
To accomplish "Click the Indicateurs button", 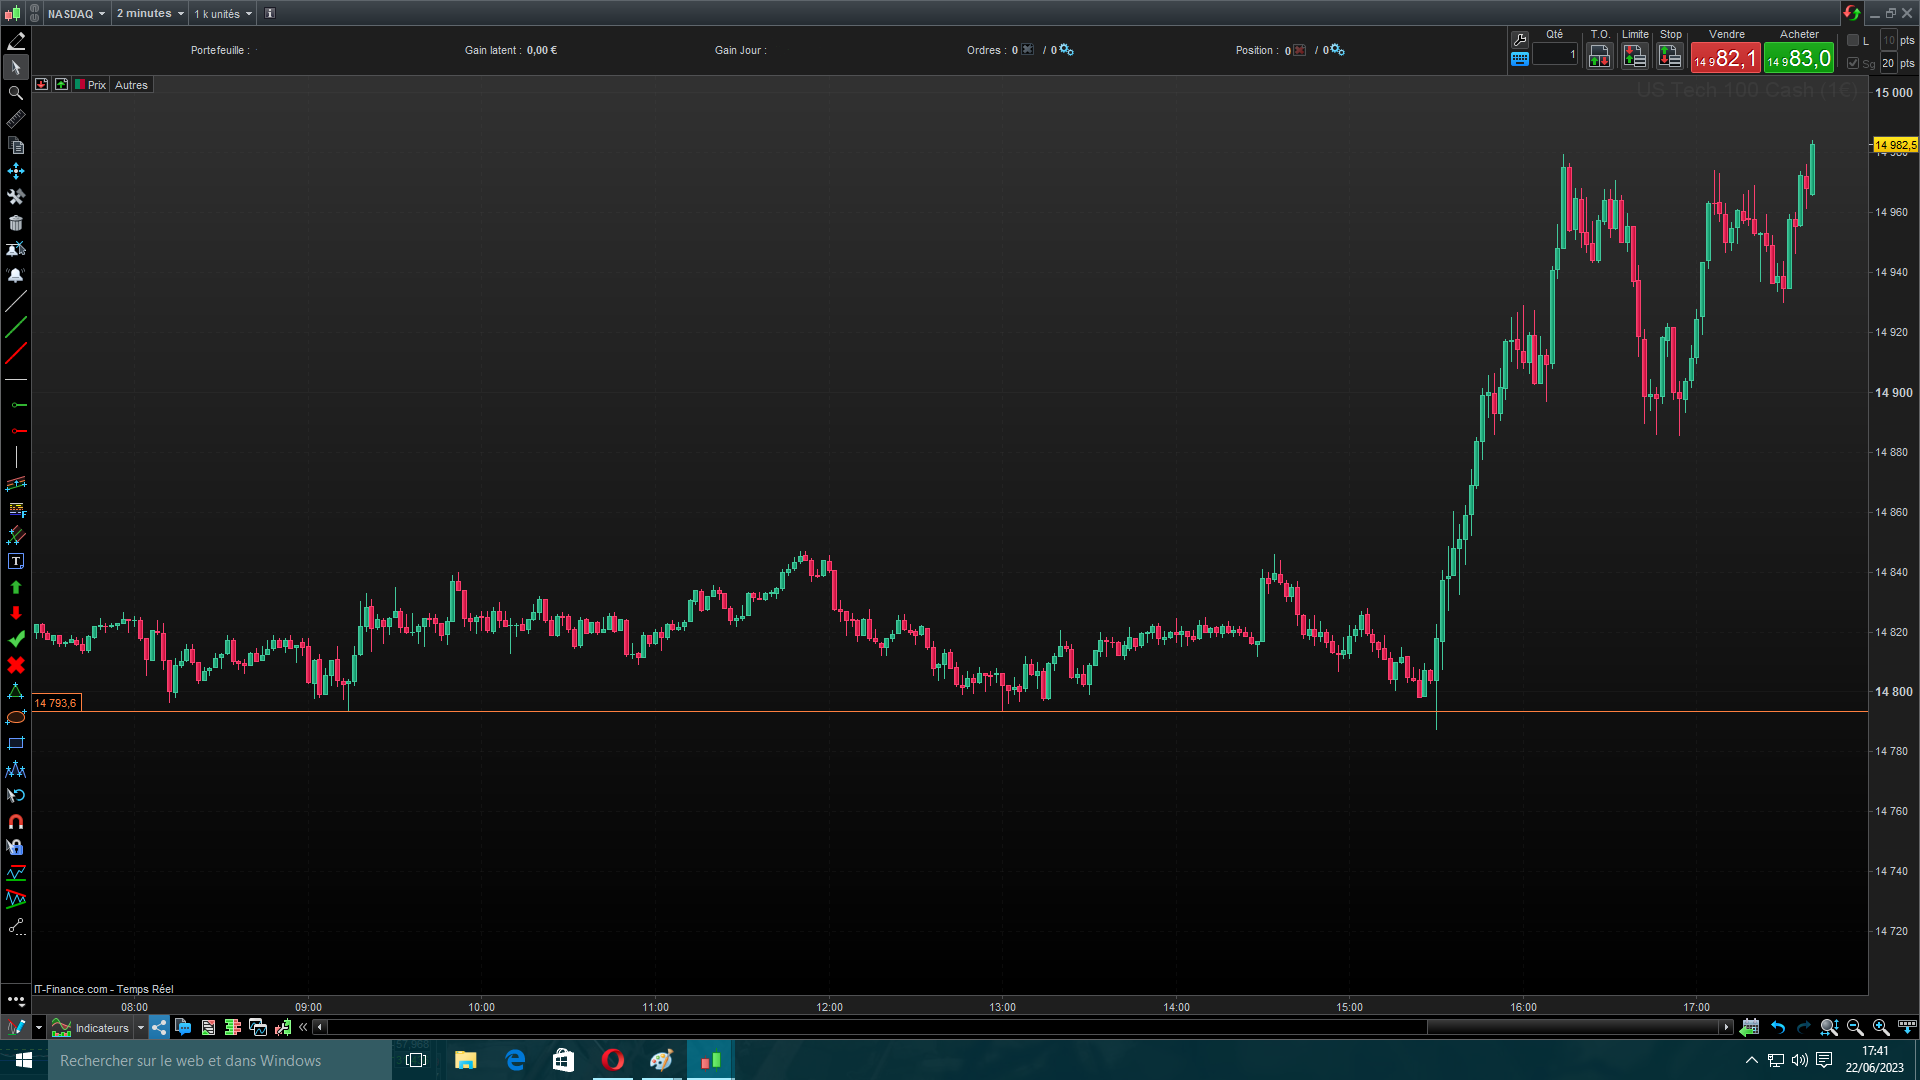I will tap(101, 1028).
